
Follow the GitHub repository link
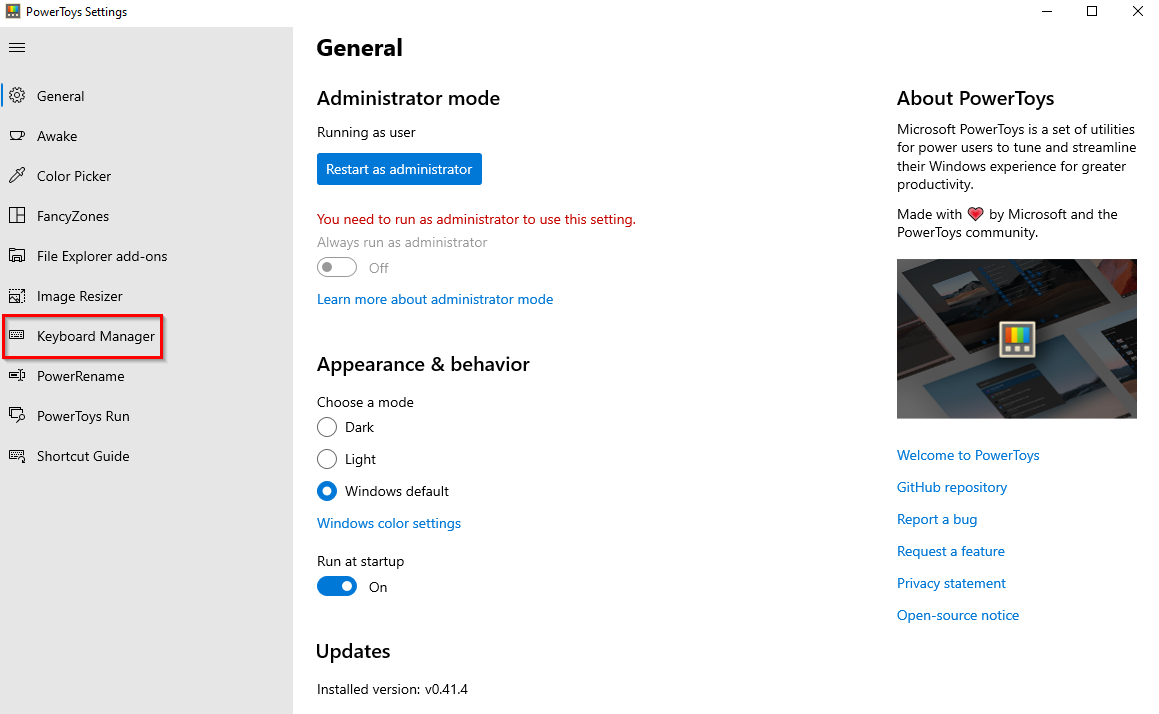click(952, 487)
